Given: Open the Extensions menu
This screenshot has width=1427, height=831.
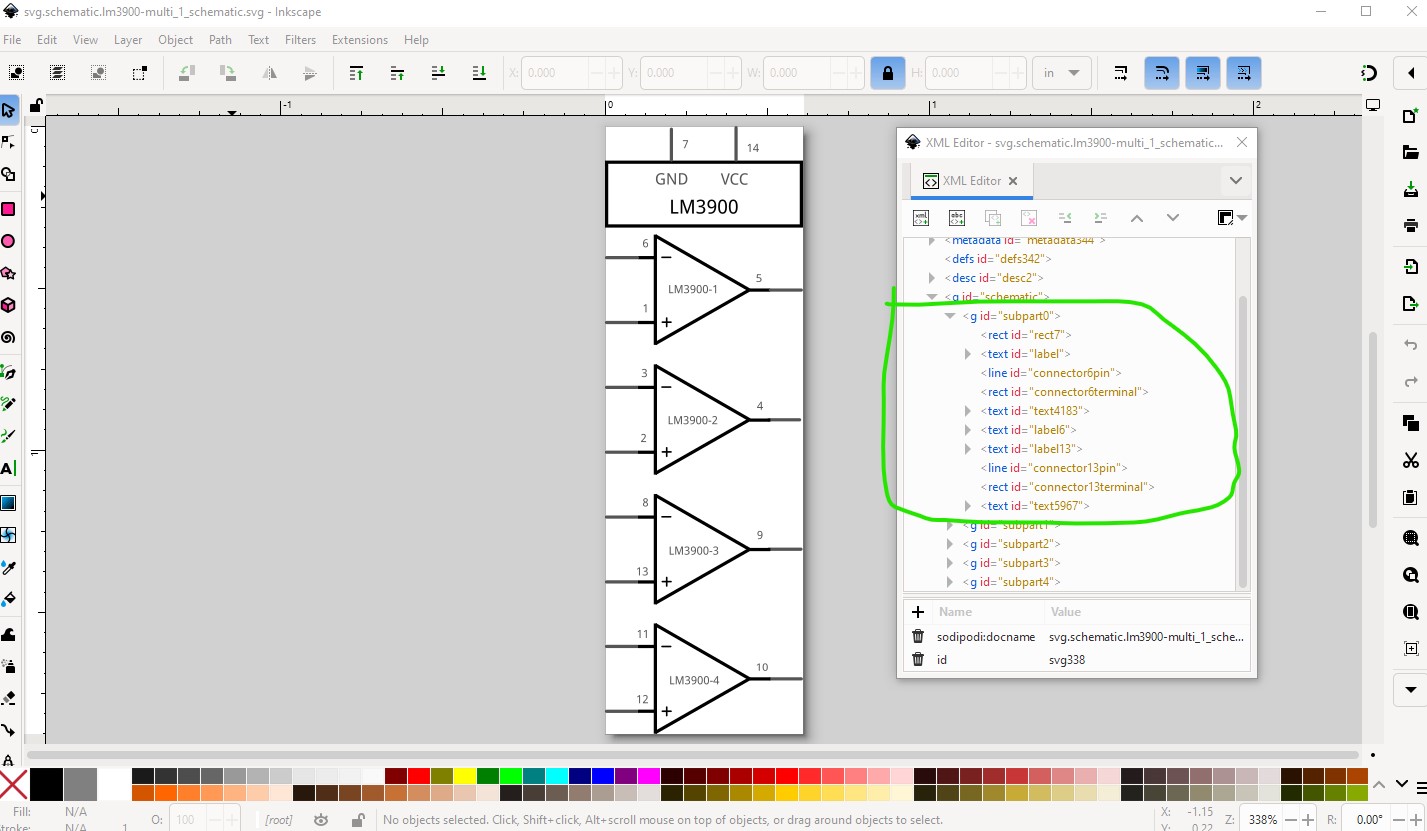Looking at the screenshot, I should 359,40.
